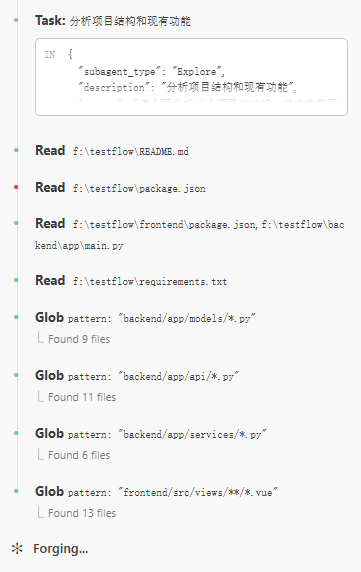Click green dot next to requirements.txt read
This screenshot has width=361, height=572.
point(16,280)
